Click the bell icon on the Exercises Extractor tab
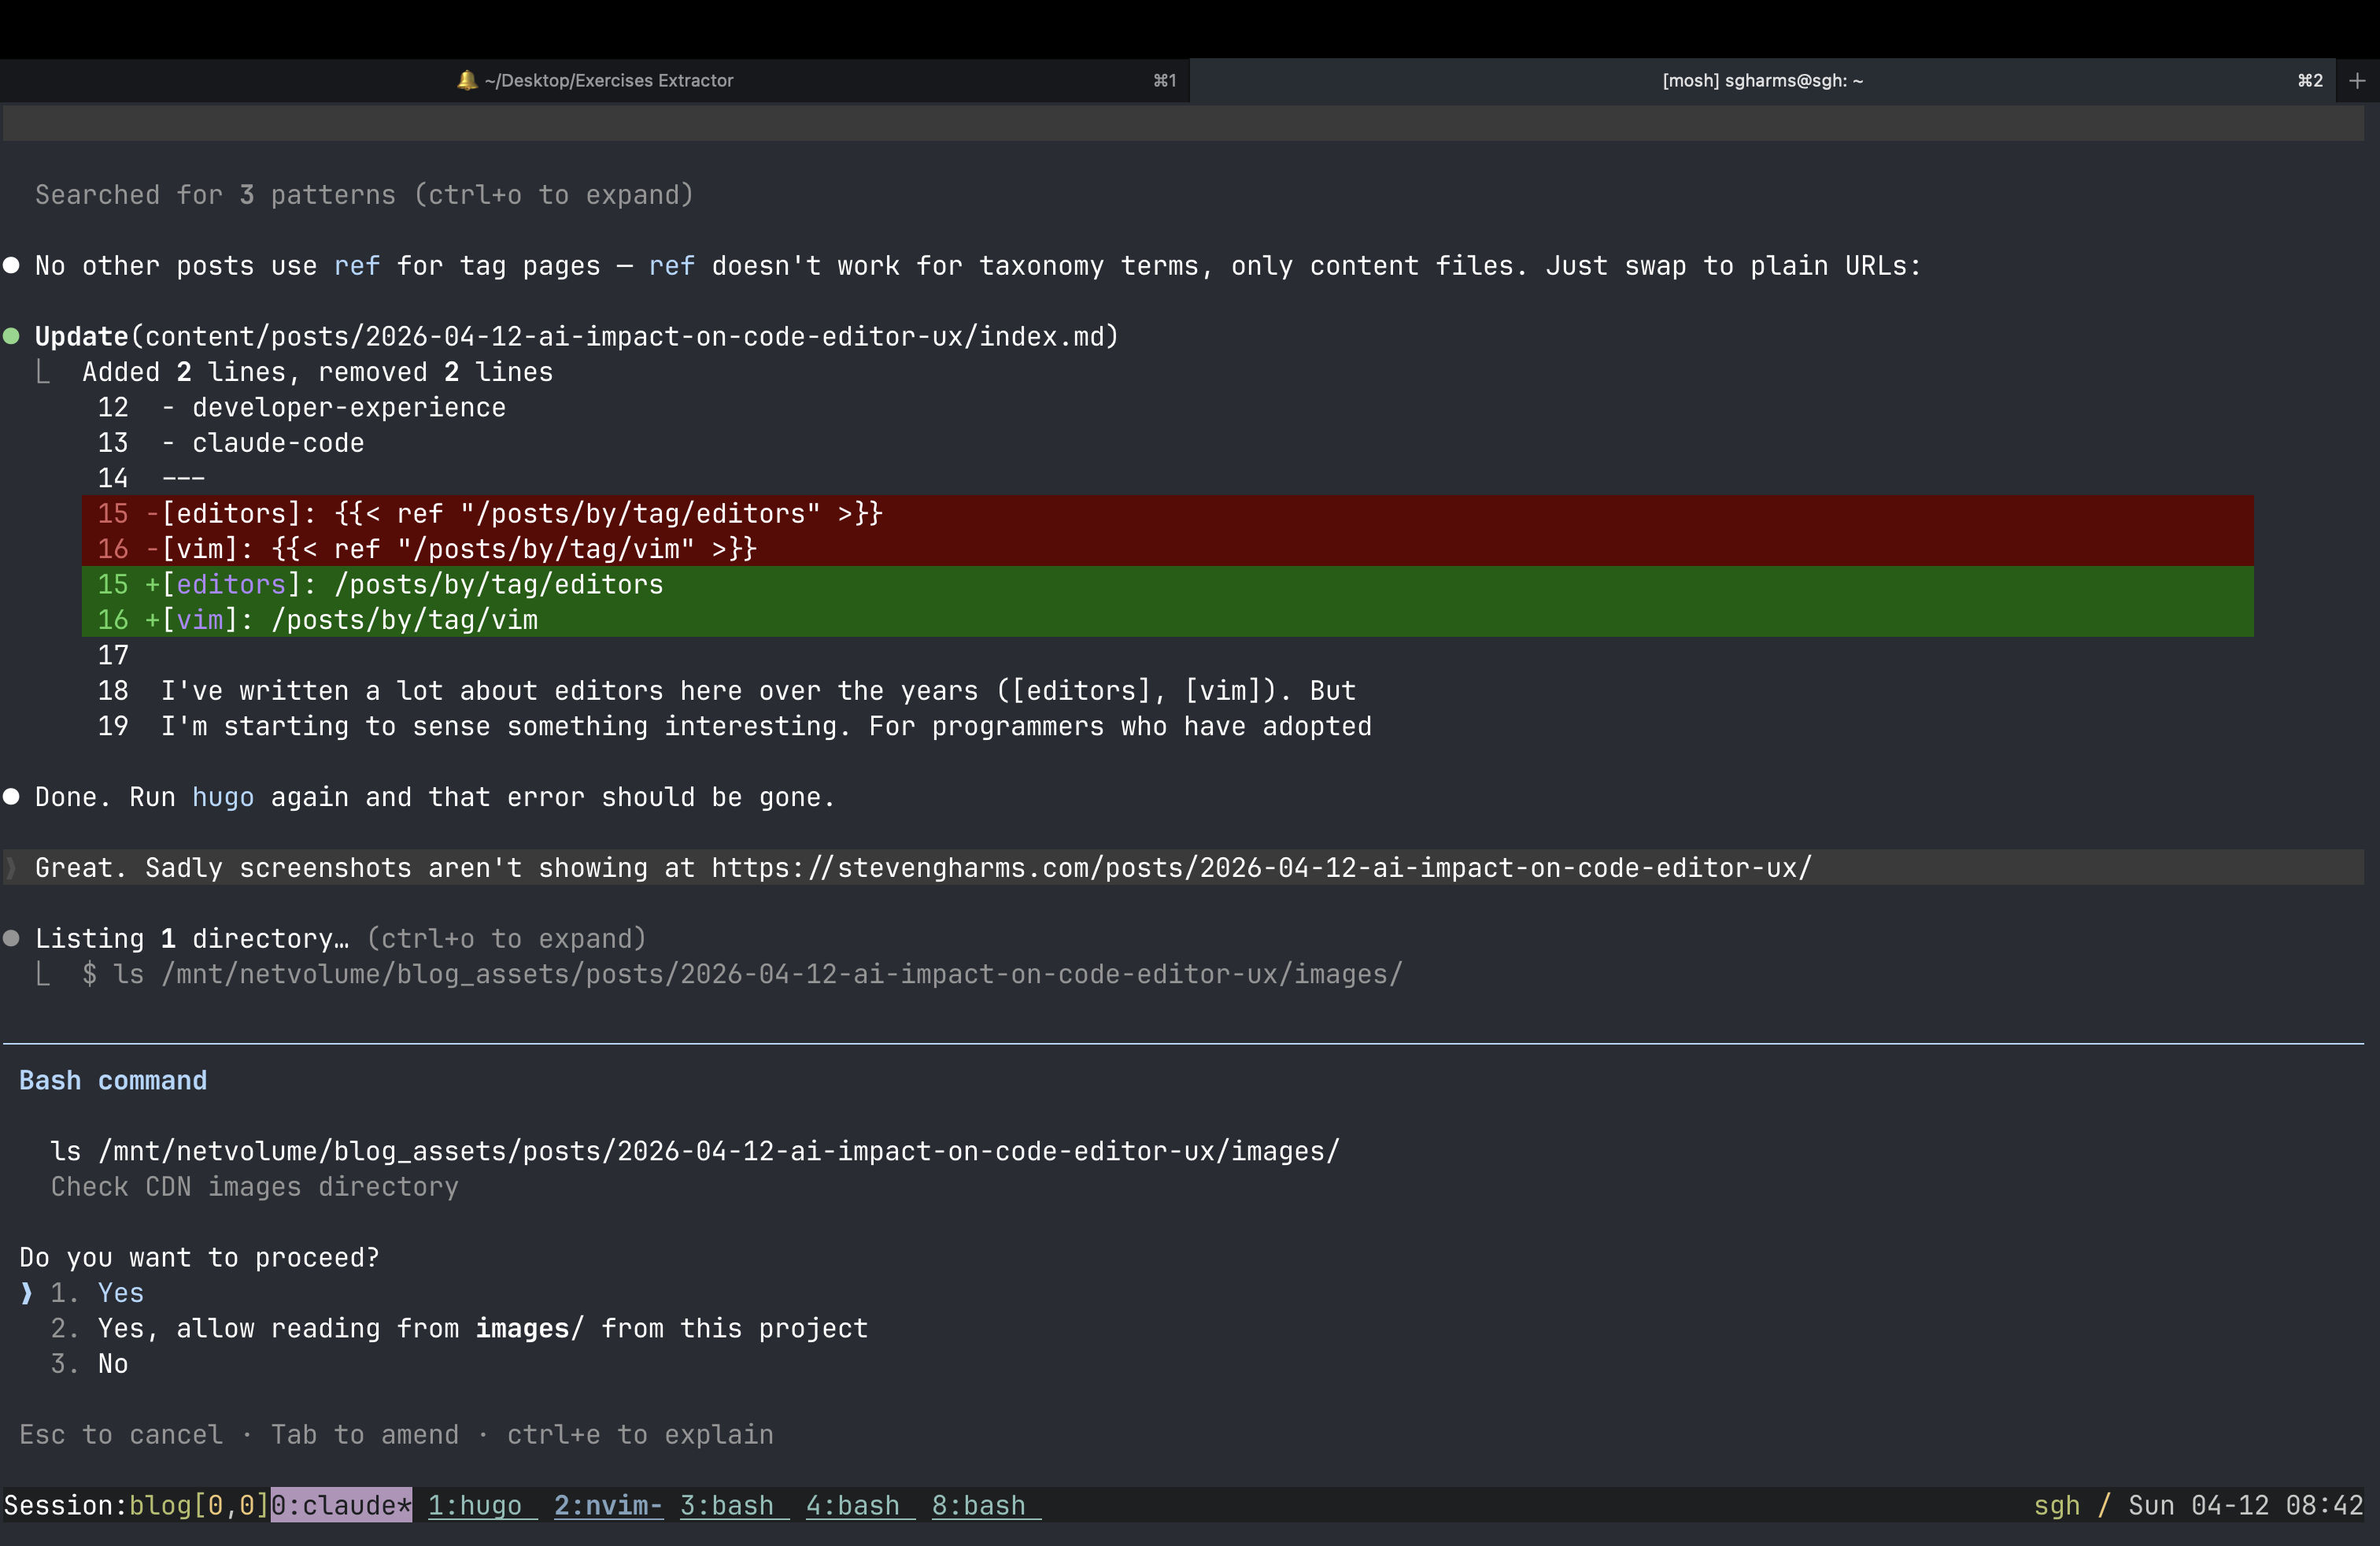The image size is (2380, 1546). (x=467, y=80)
